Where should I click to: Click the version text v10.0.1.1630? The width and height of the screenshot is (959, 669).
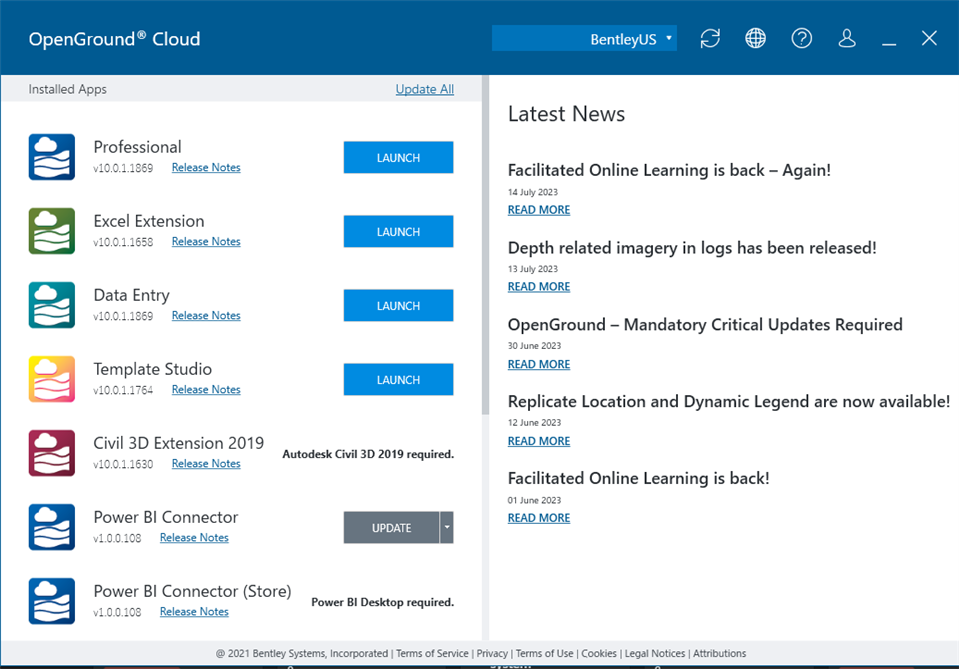tap(123, 464)
